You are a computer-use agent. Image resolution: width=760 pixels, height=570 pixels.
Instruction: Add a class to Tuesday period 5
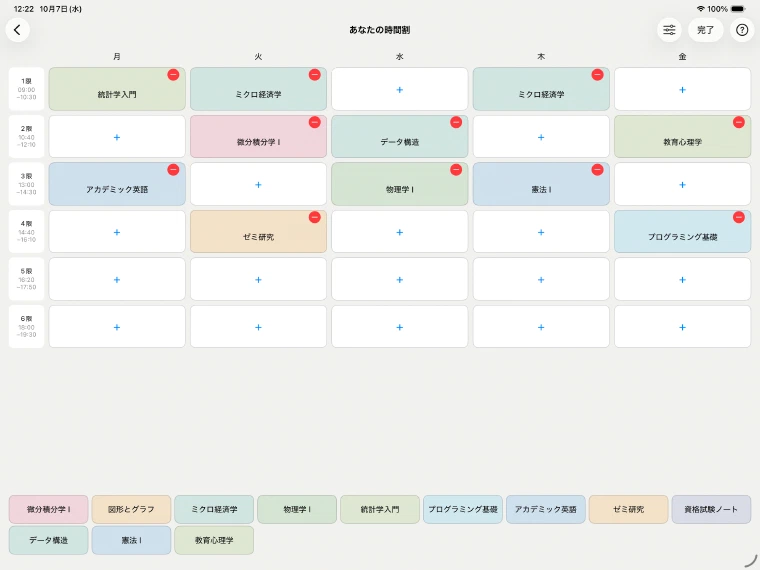coord(258,279)
